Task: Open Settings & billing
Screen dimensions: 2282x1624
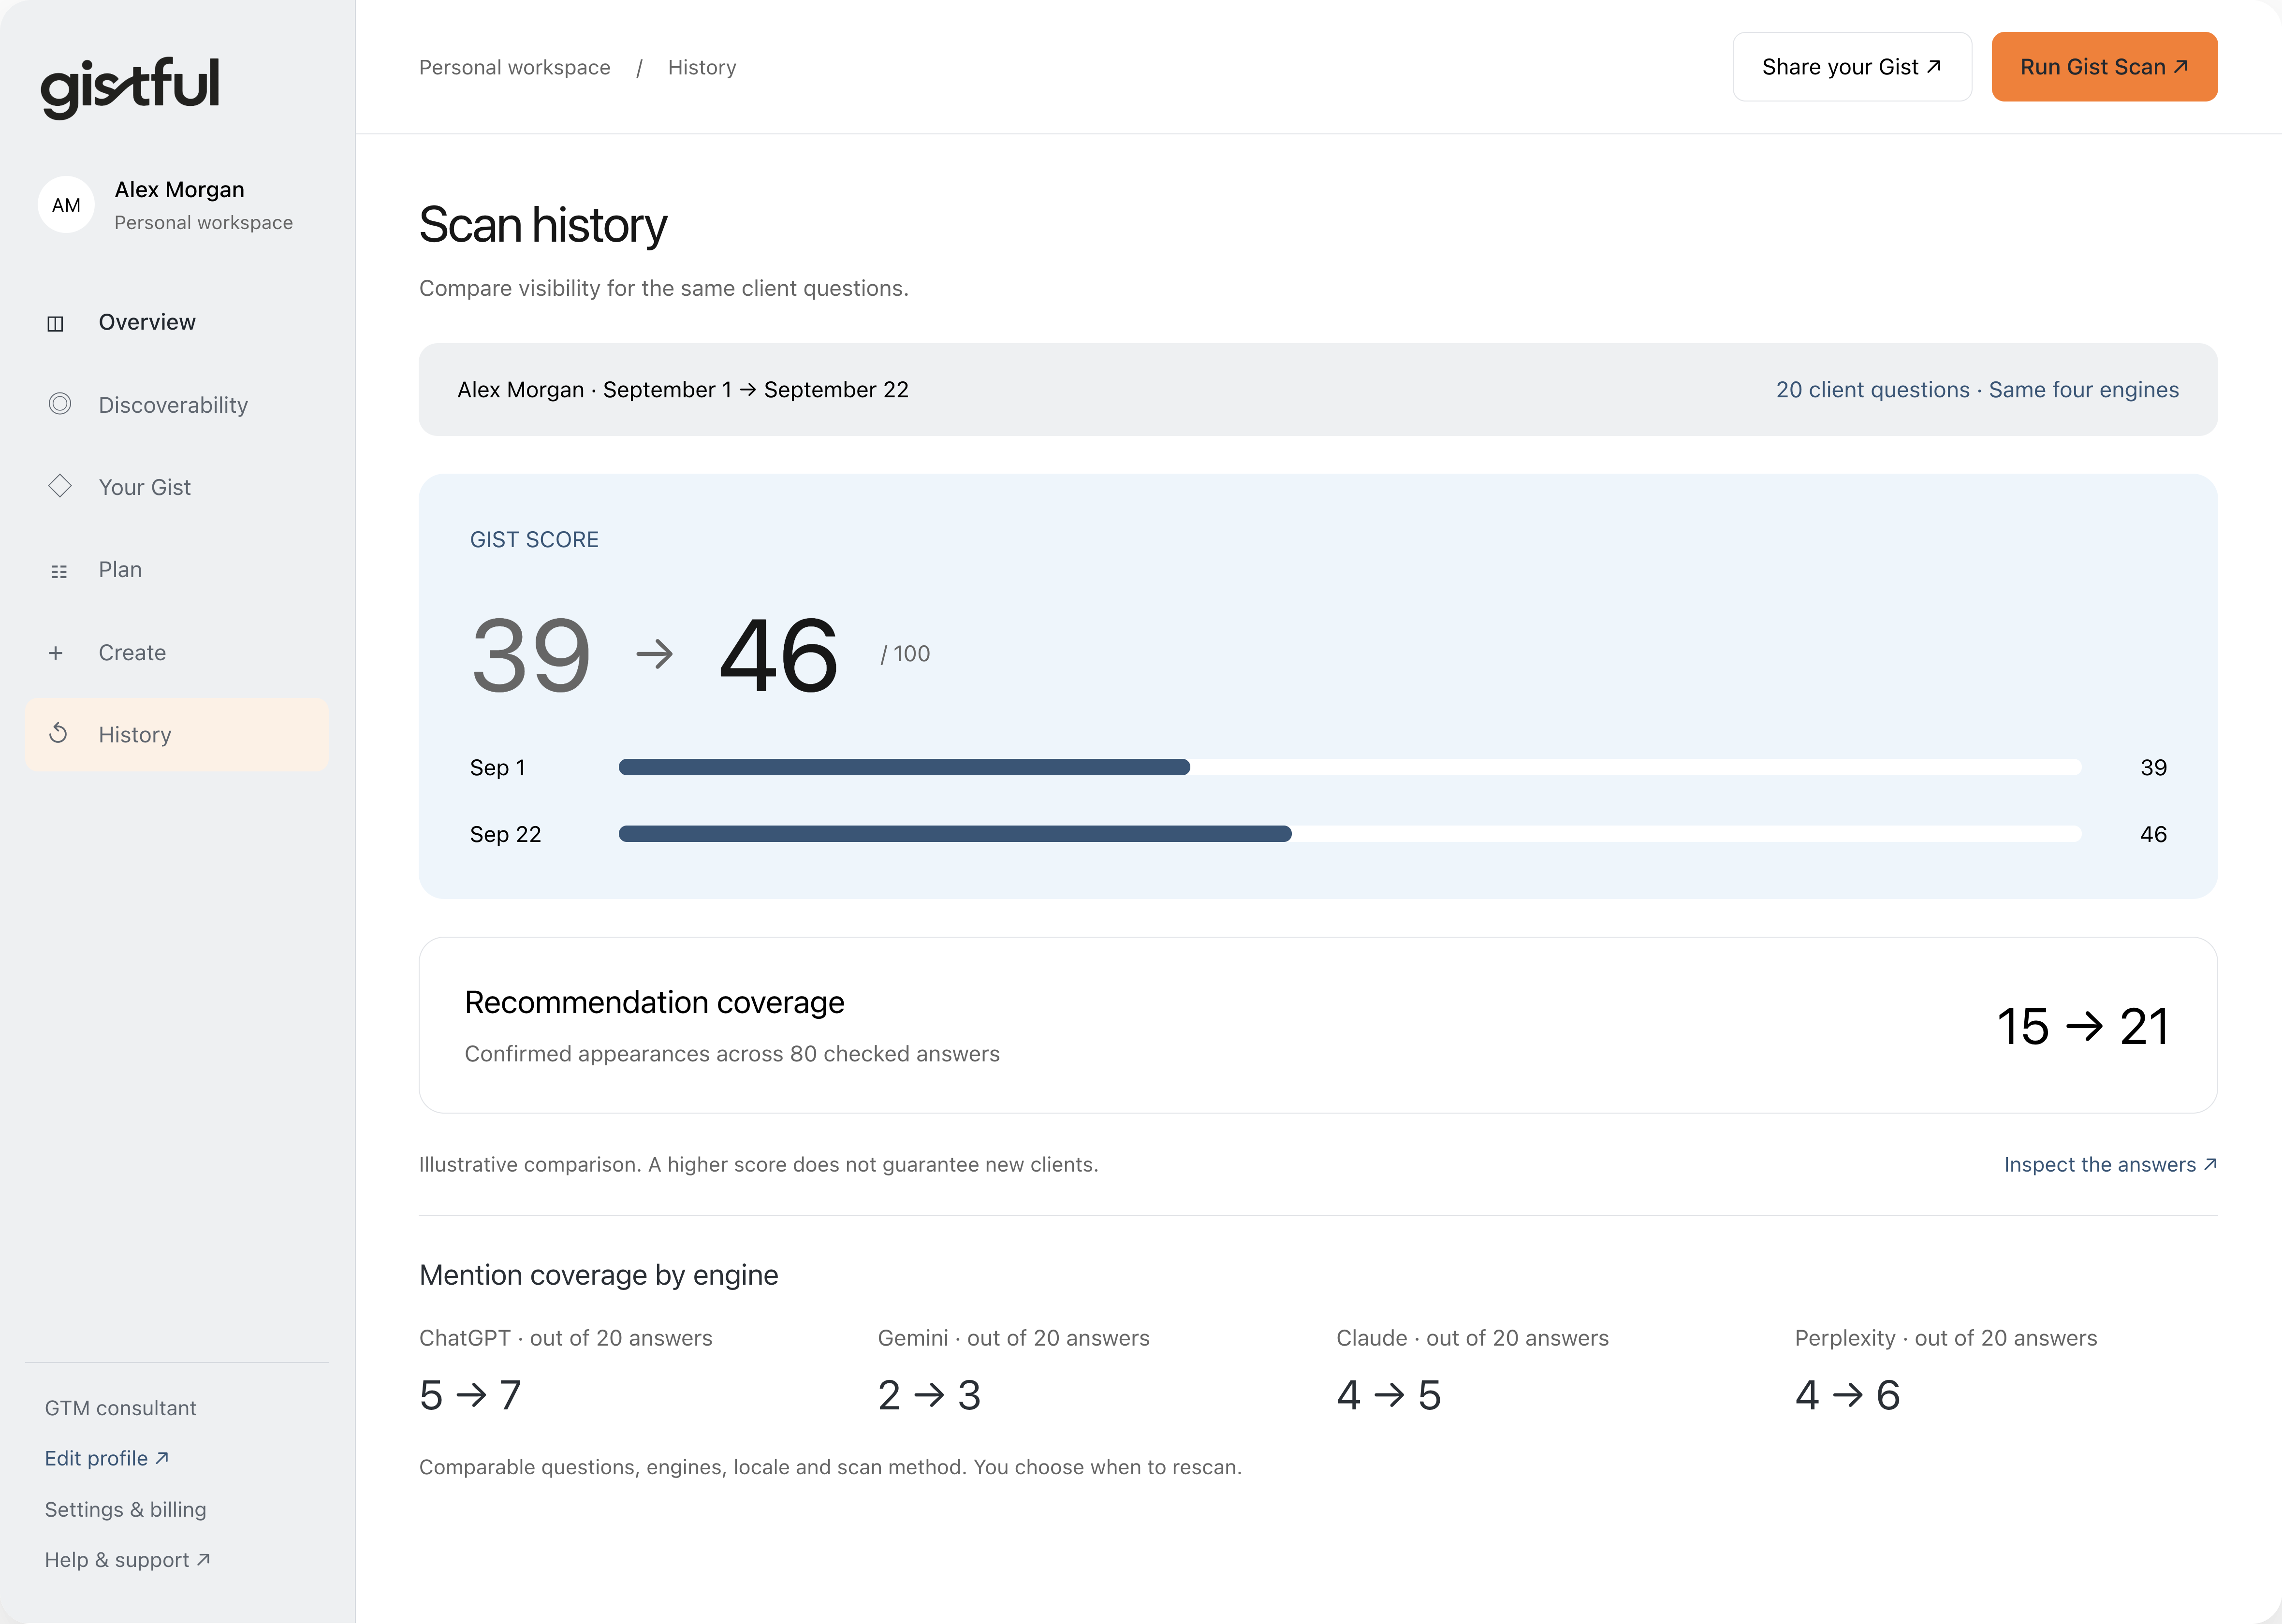Action: (126, 1509)
